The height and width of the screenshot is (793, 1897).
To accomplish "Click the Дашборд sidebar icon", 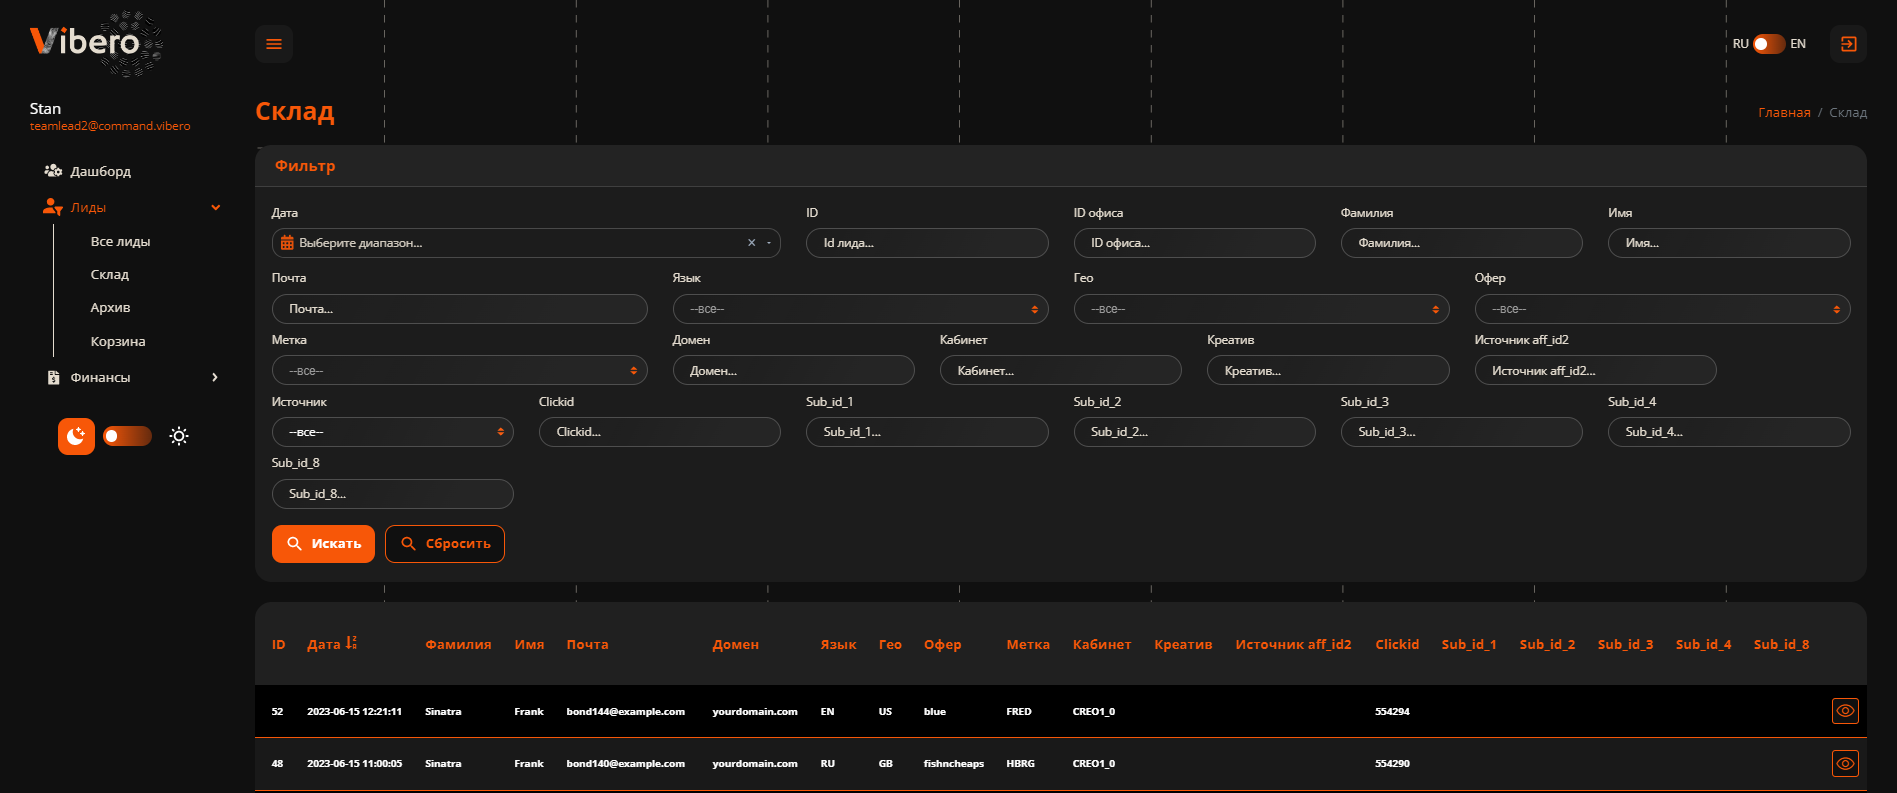I will [53, 171].
